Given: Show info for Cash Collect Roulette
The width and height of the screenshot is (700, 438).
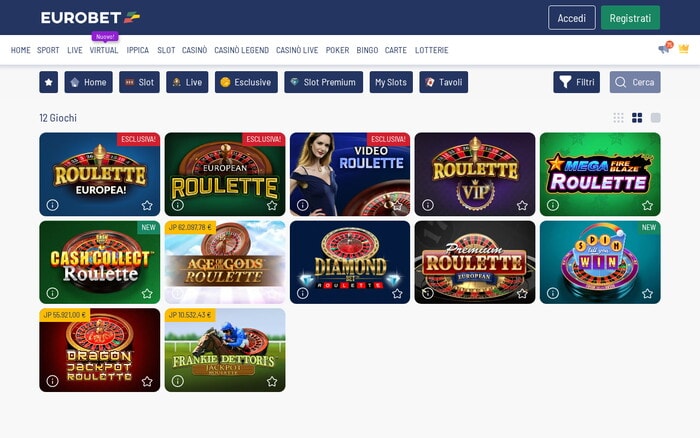Looking at the screenshot, I should [x=52, y=293].
